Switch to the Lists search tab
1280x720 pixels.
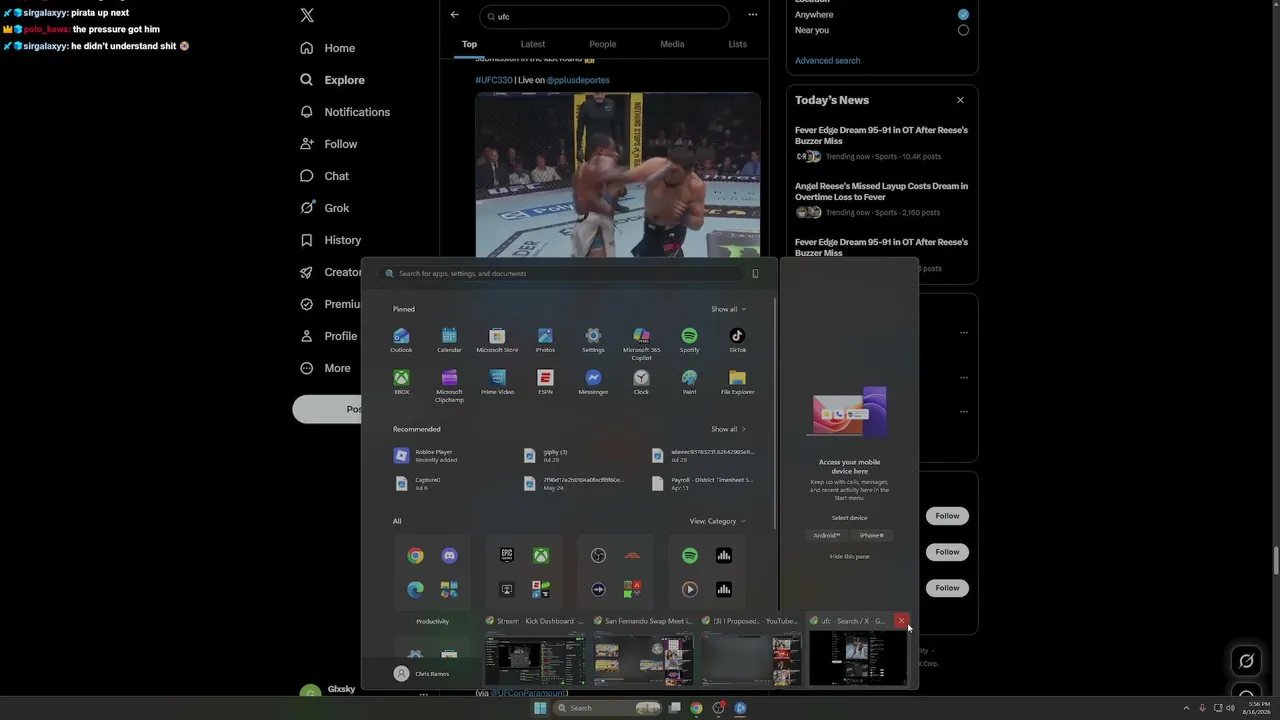click(737, 44)
